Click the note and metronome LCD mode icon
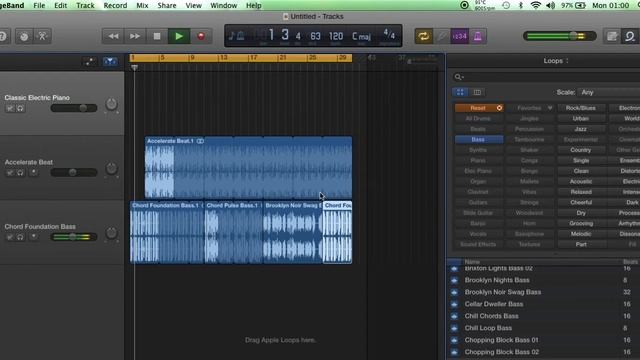This screenshot has height=360, width=640. (236, 36)
